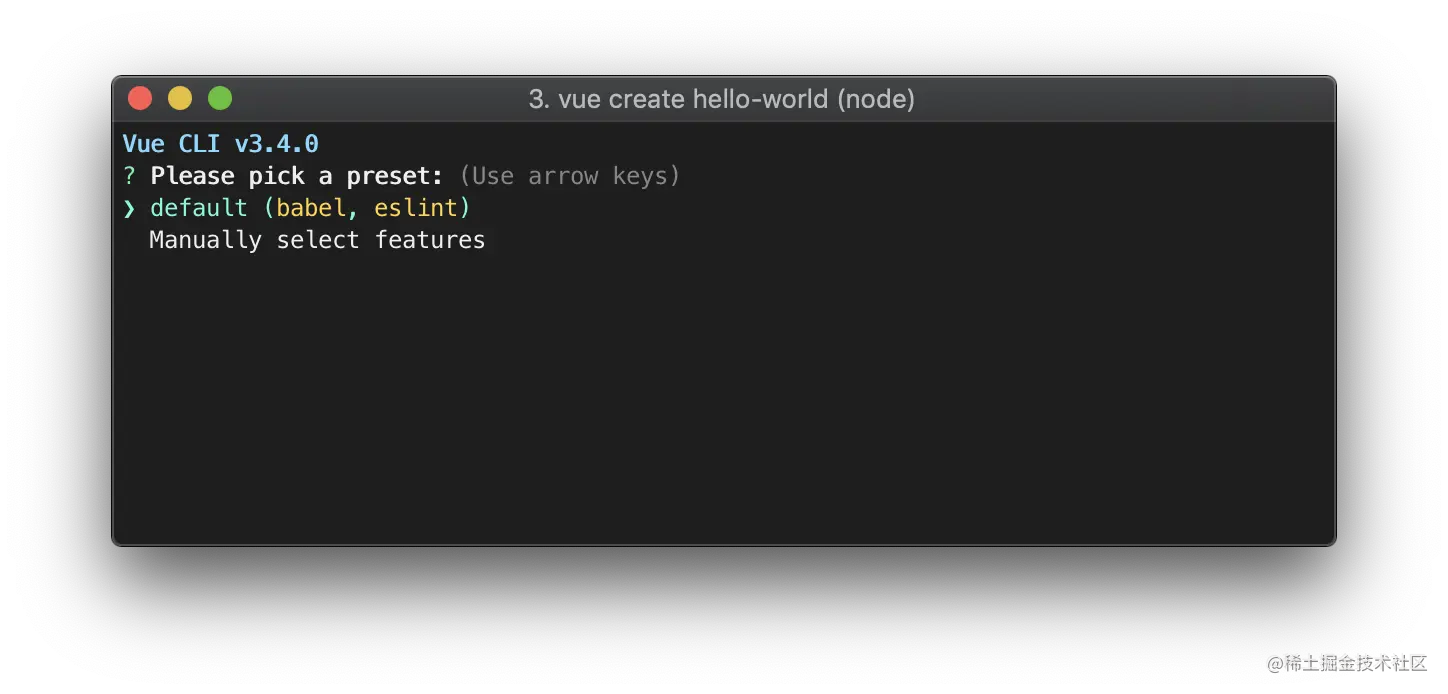Click the tab number '3.' in the titlebar
This screenshot has height=694, width=1448.
540,99
